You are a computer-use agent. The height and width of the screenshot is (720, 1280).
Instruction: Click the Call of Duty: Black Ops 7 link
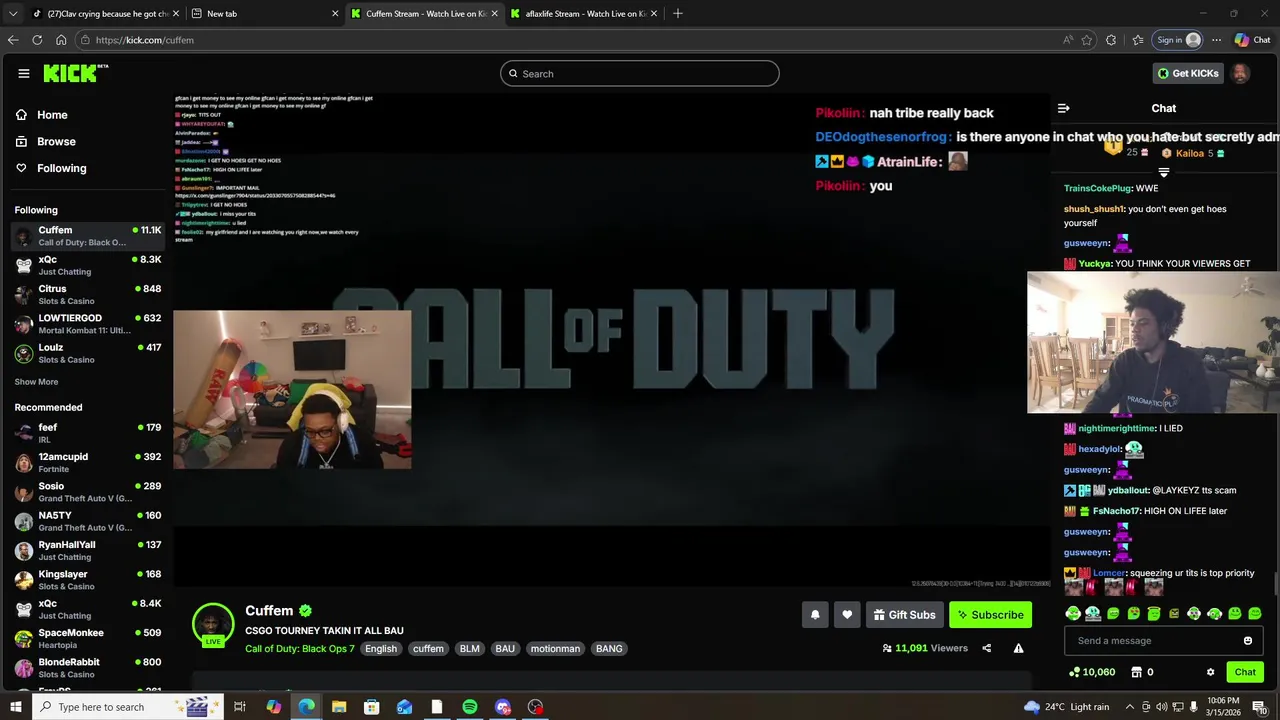point(300,648)
